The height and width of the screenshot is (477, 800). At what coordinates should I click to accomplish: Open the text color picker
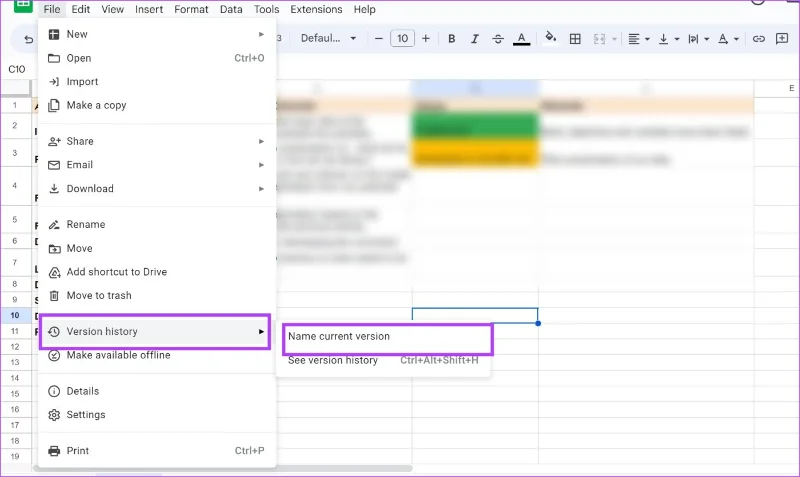click(521, 39)
